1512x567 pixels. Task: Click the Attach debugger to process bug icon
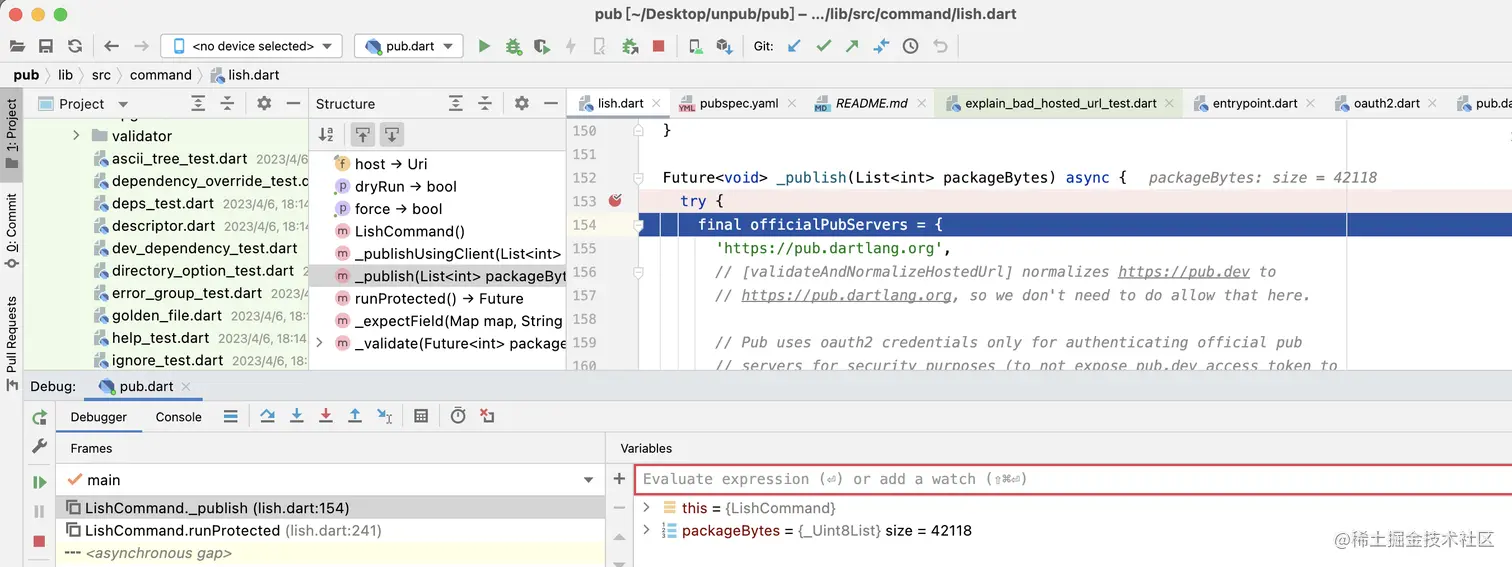630,46
